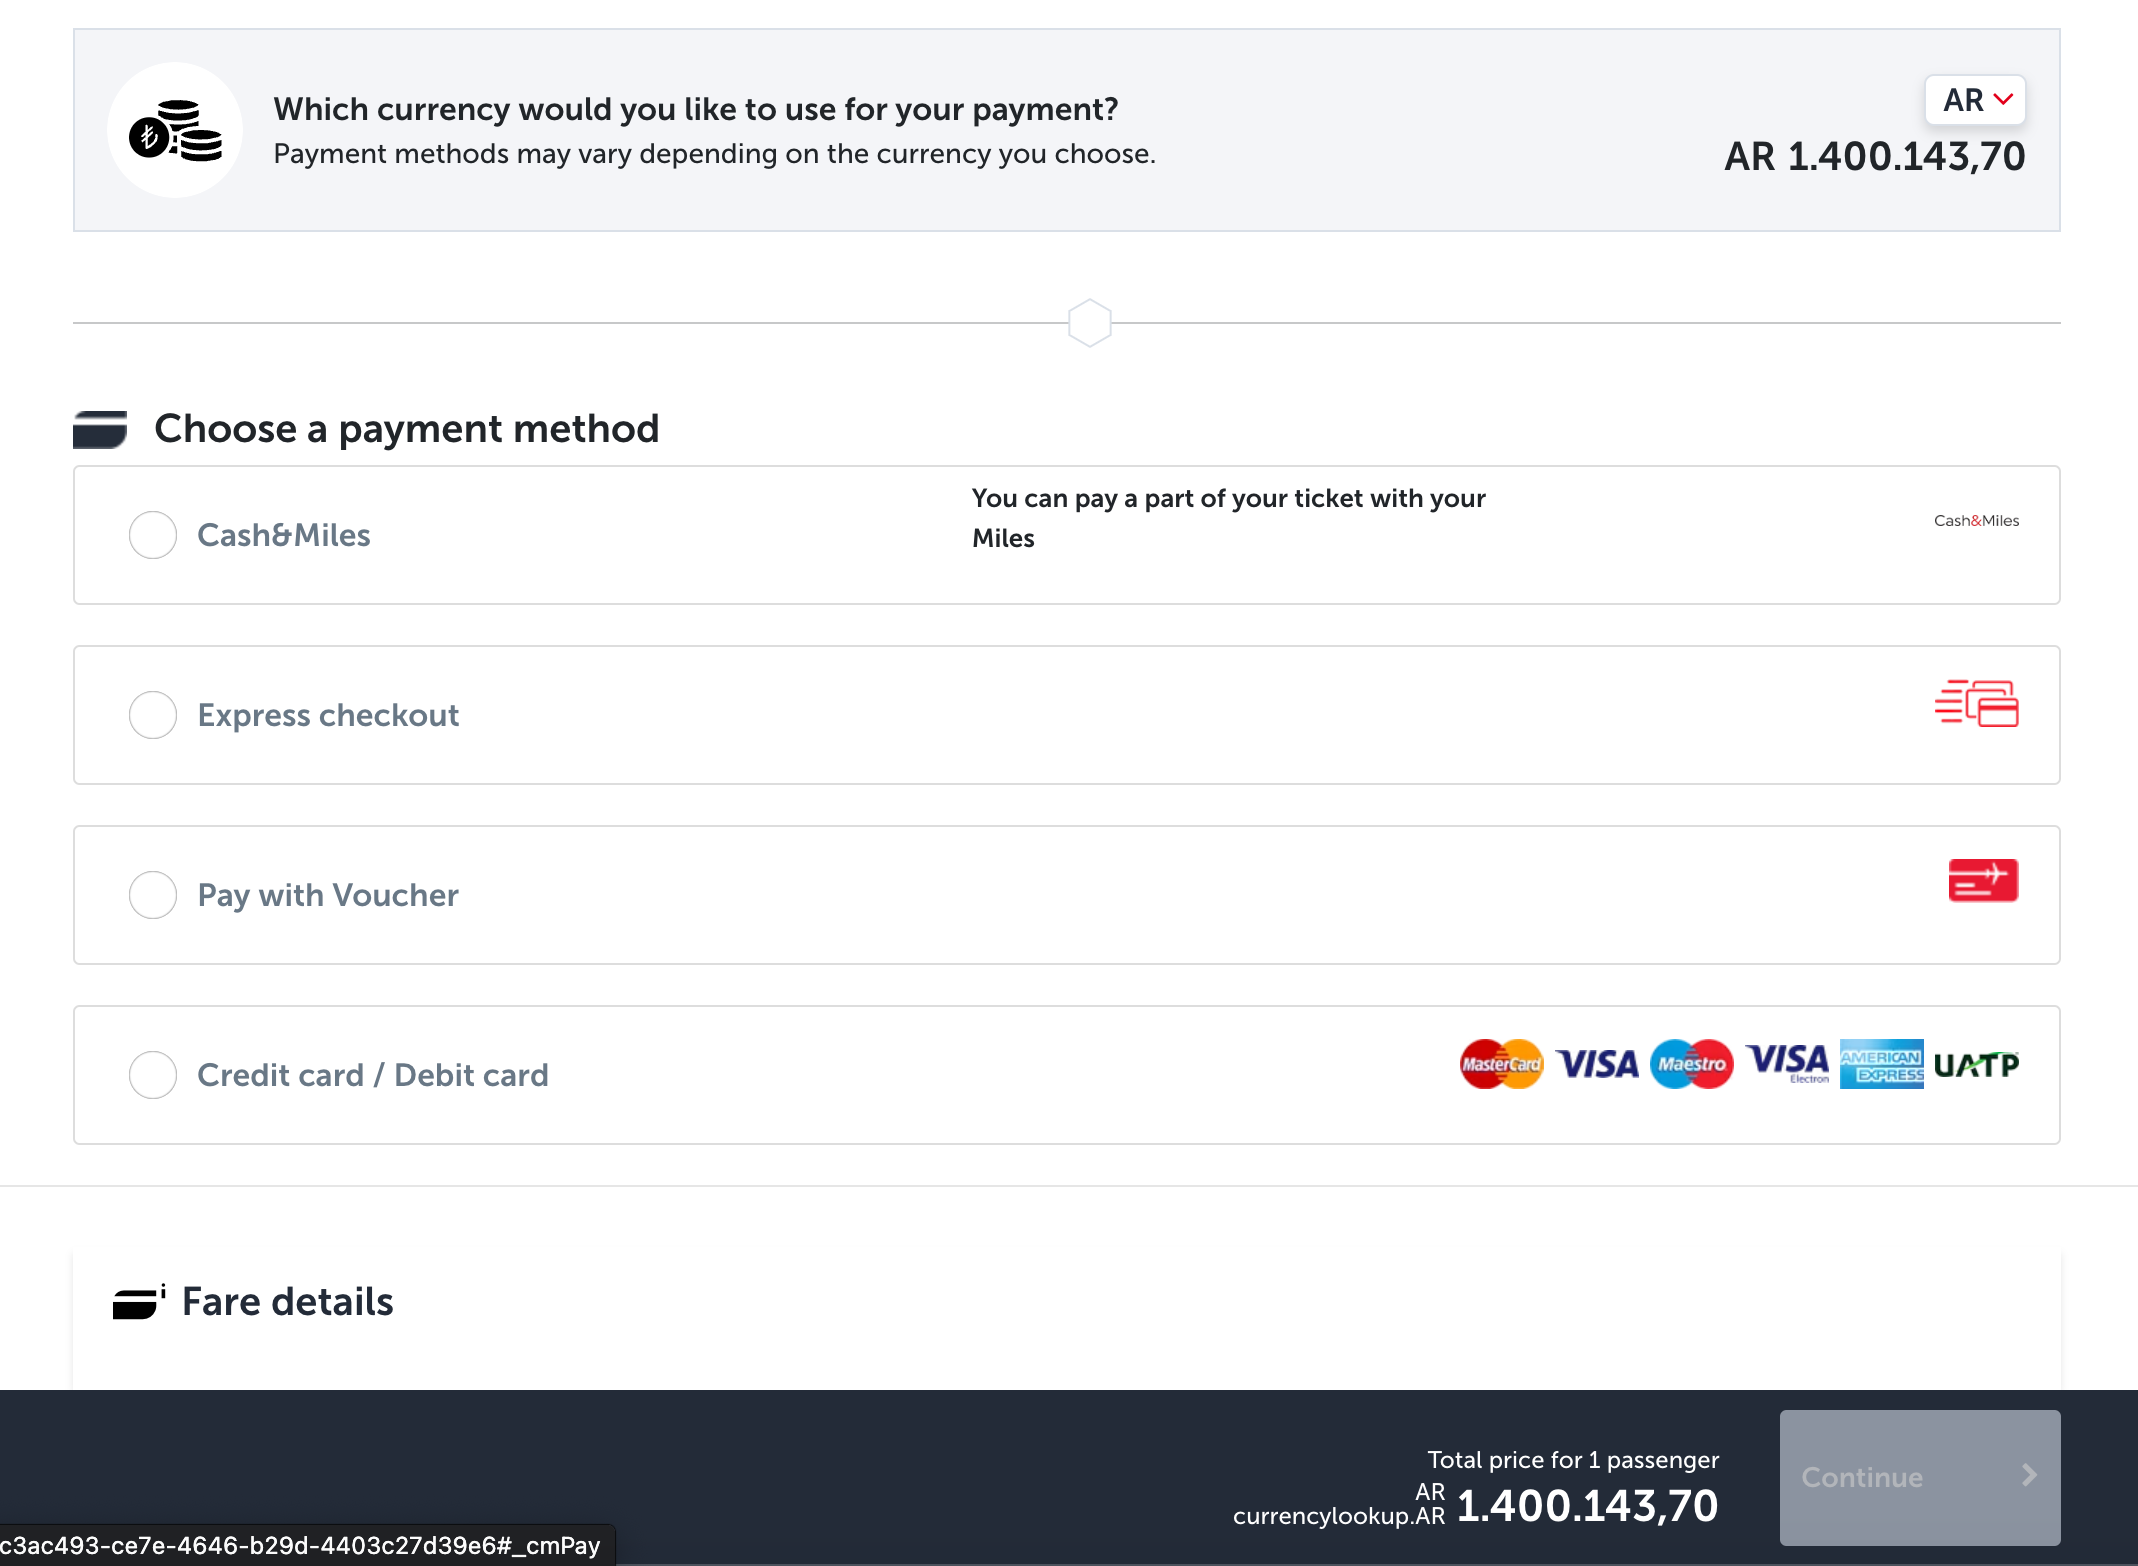Click the MasterCard logo
Screen dimensions: 2138x1566
(1500, 1064)
